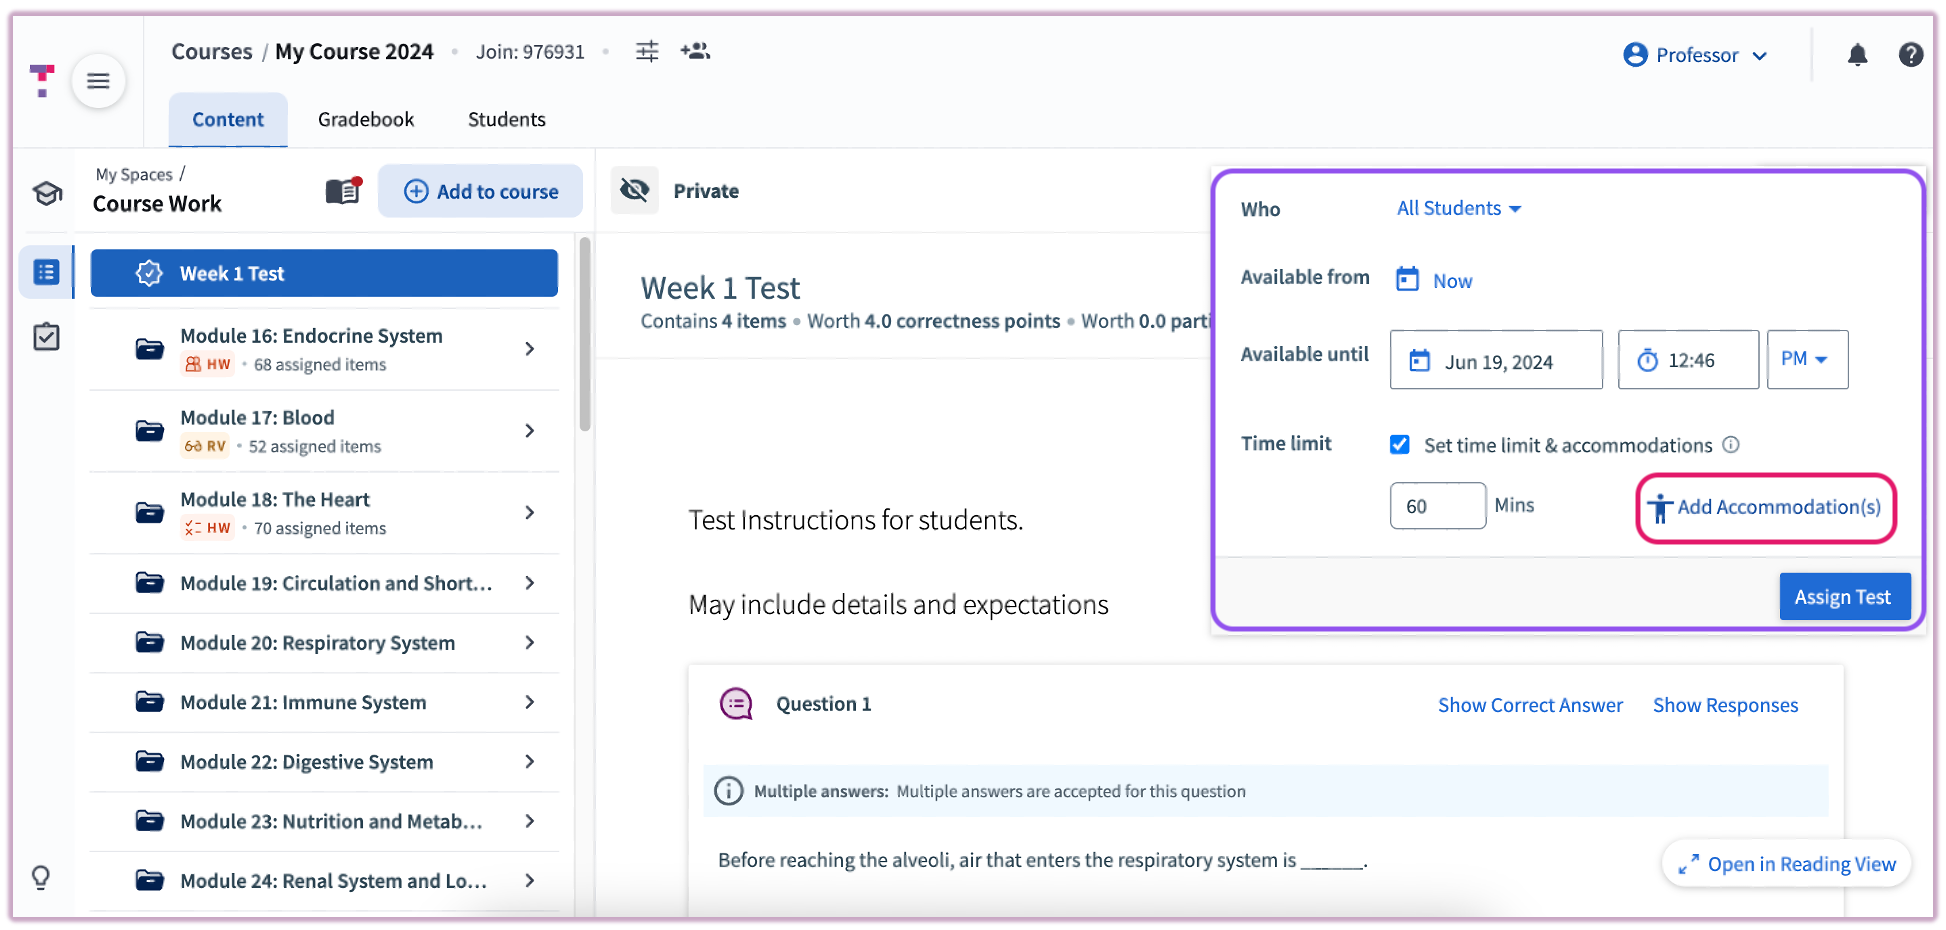Expand Module 21: Immune System chevron
Image resolution: width=1946 pixels, height=930 pixels.
click(x=530, y=702)
